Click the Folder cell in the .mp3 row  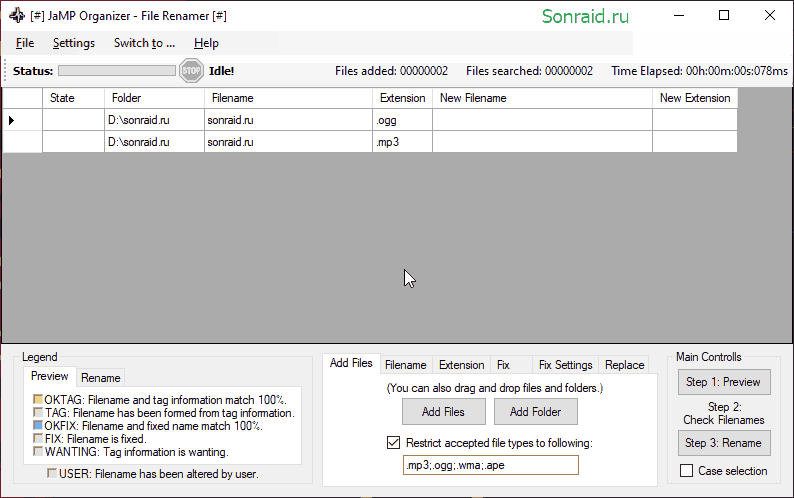(154, 142)
